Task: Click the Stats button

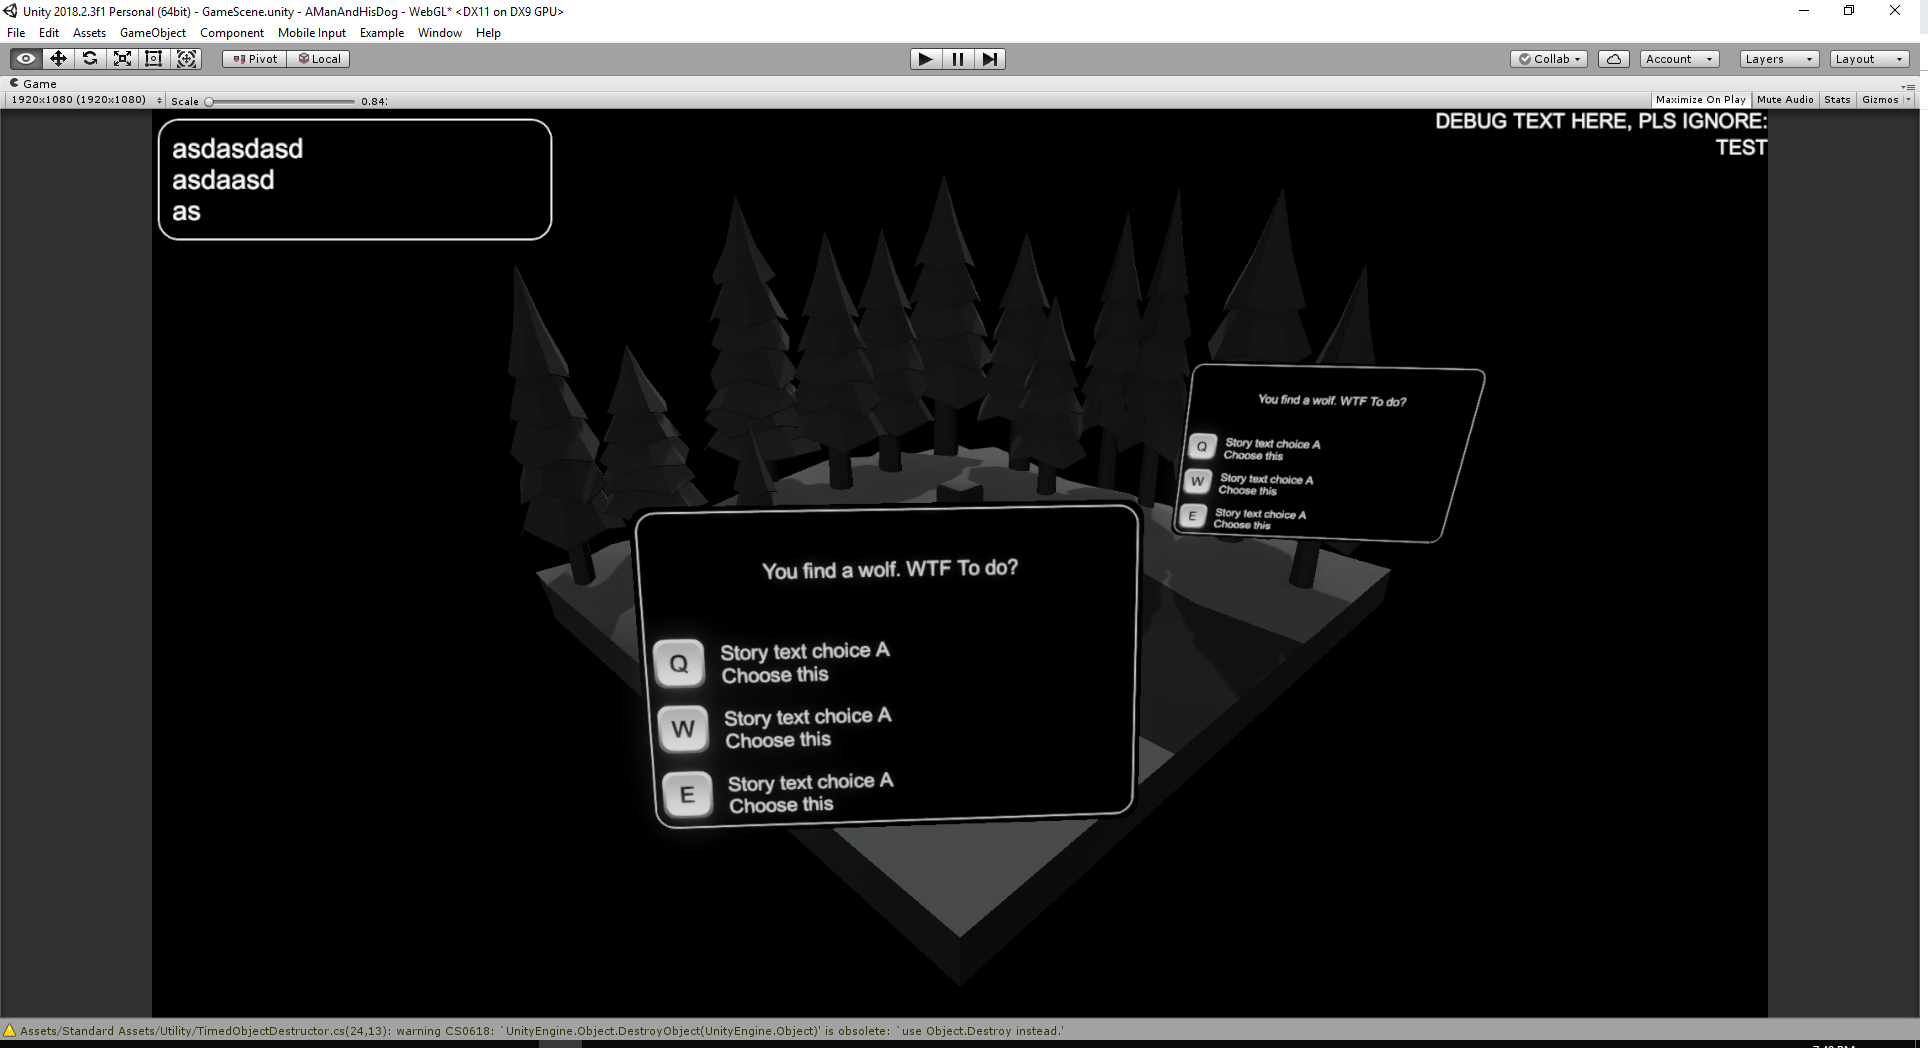Action: (1836, 99)
